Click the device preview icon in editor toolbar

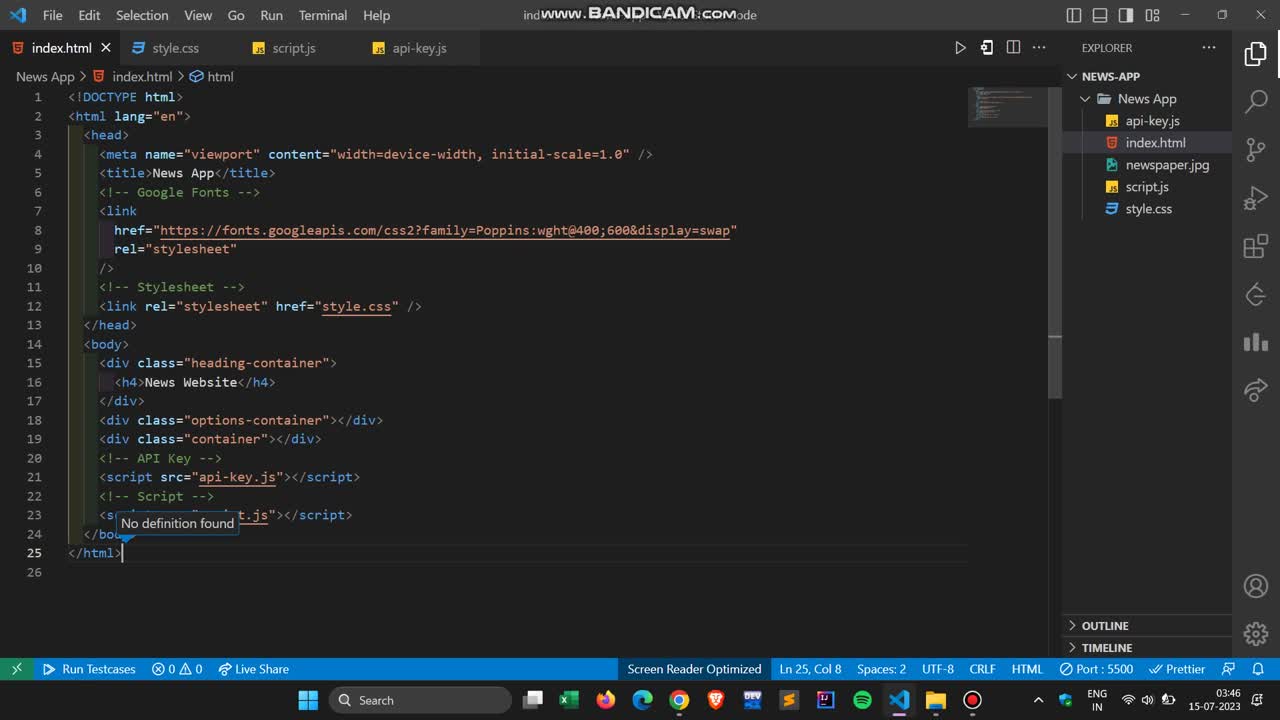[x=987, y=47]
